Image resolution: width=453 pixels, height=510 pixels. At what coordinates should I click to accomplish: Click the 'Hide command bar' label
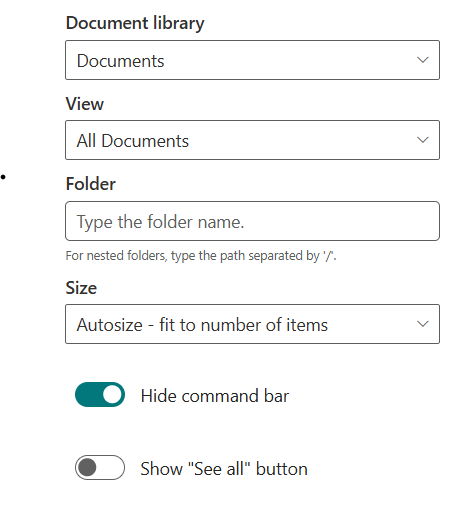click(x=215, y=396)
